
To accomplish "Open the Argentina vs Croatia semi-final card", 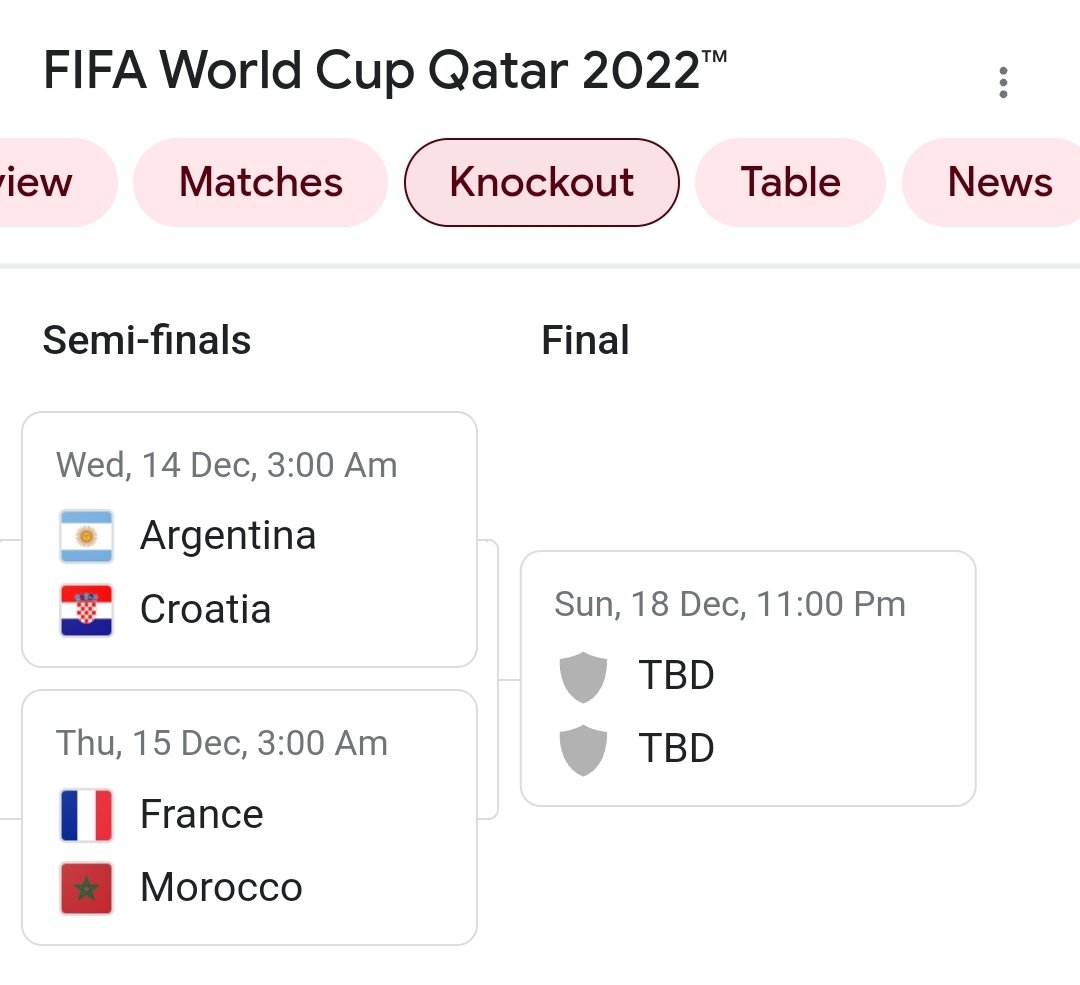I will tap(249, 539).
